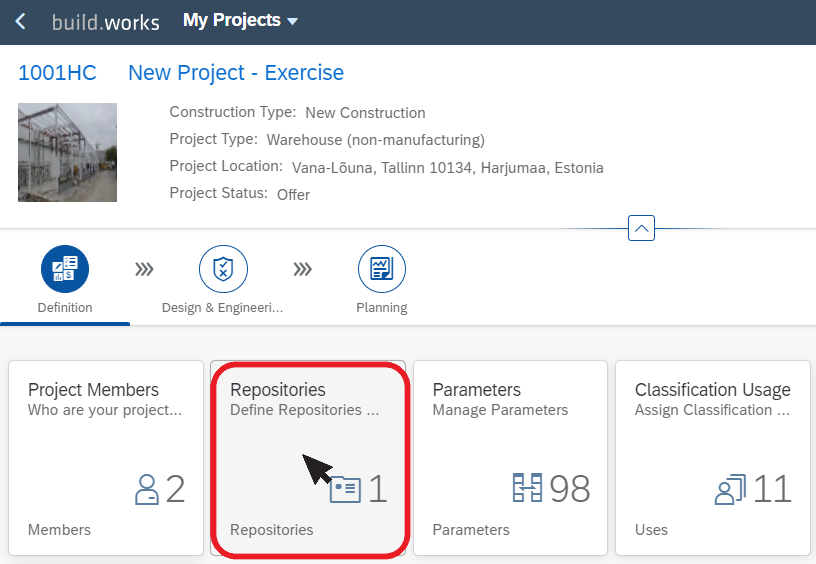The height and width of the screenshot is (564, 816).
Task: Click the 1001HC project ID link
Action: point(57,73)
